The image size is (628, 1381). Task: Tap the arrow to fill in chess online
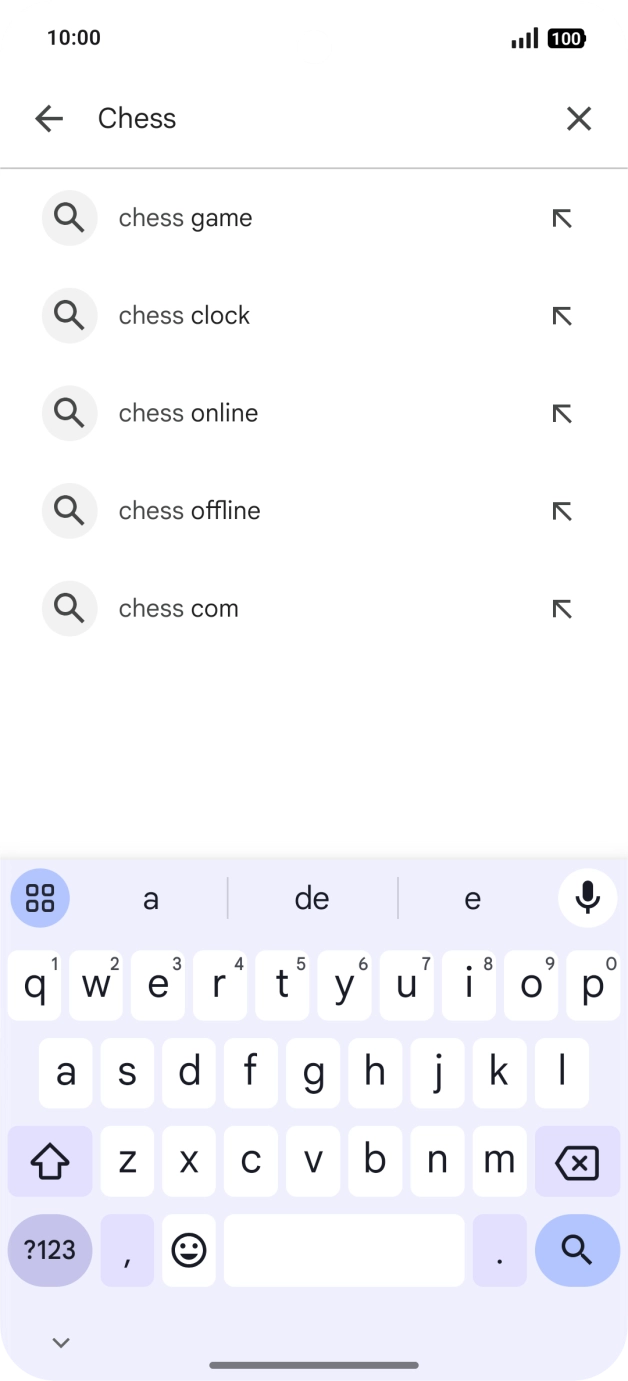coord(562,413)
